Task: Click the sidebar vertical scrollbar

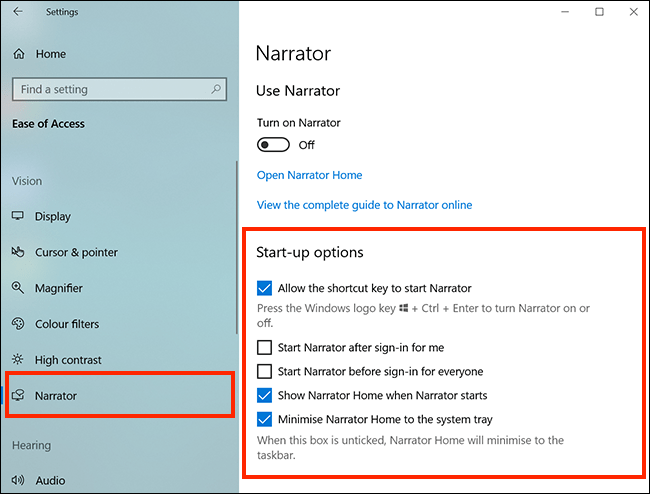Action: pos(237,247)
